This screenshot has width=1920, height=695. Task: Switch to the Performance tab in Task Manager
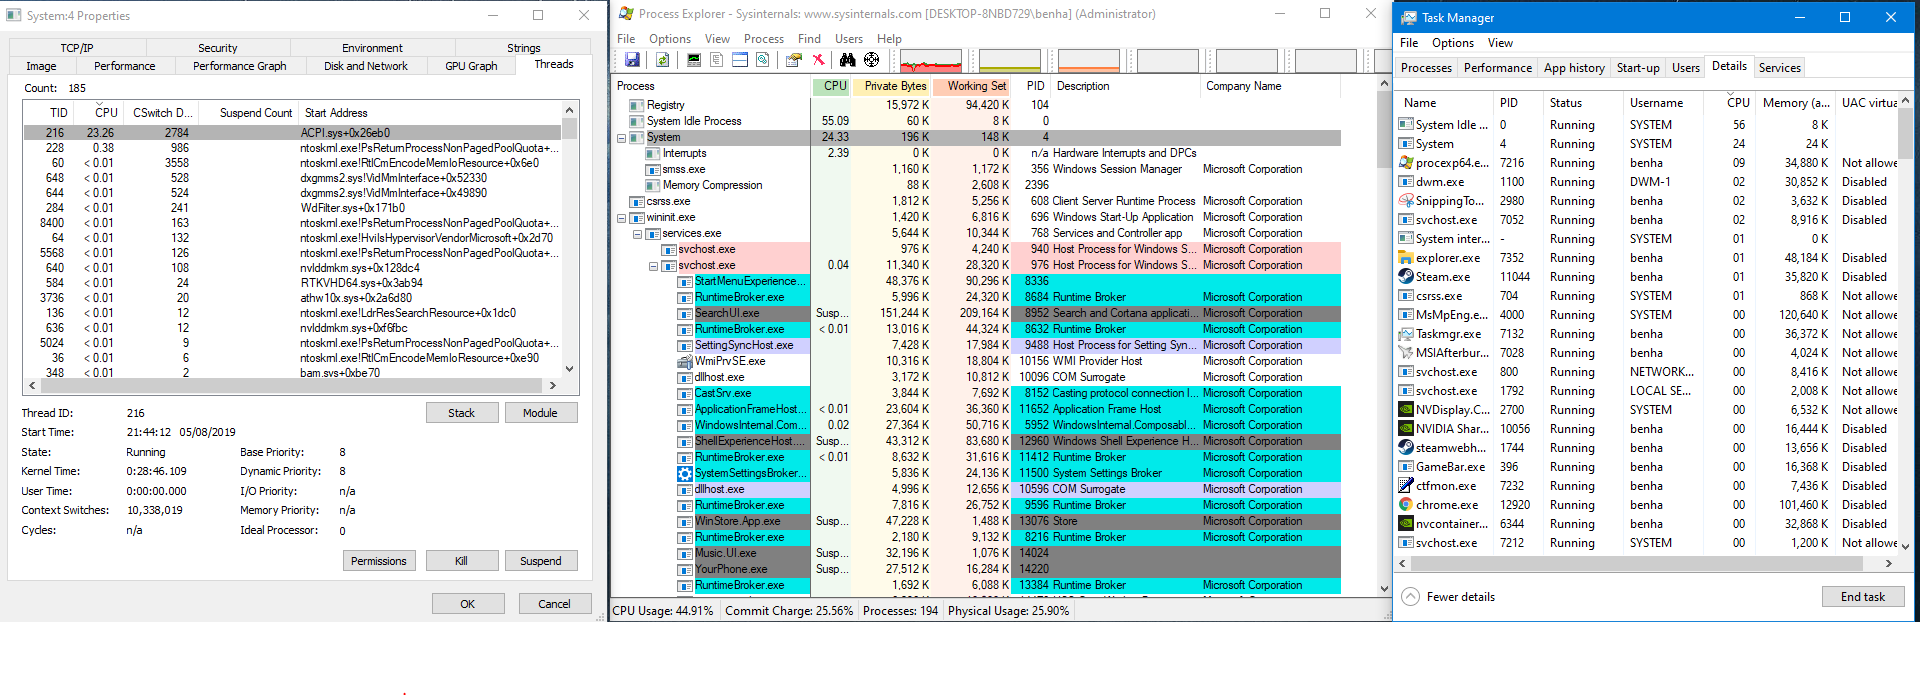1498,68
